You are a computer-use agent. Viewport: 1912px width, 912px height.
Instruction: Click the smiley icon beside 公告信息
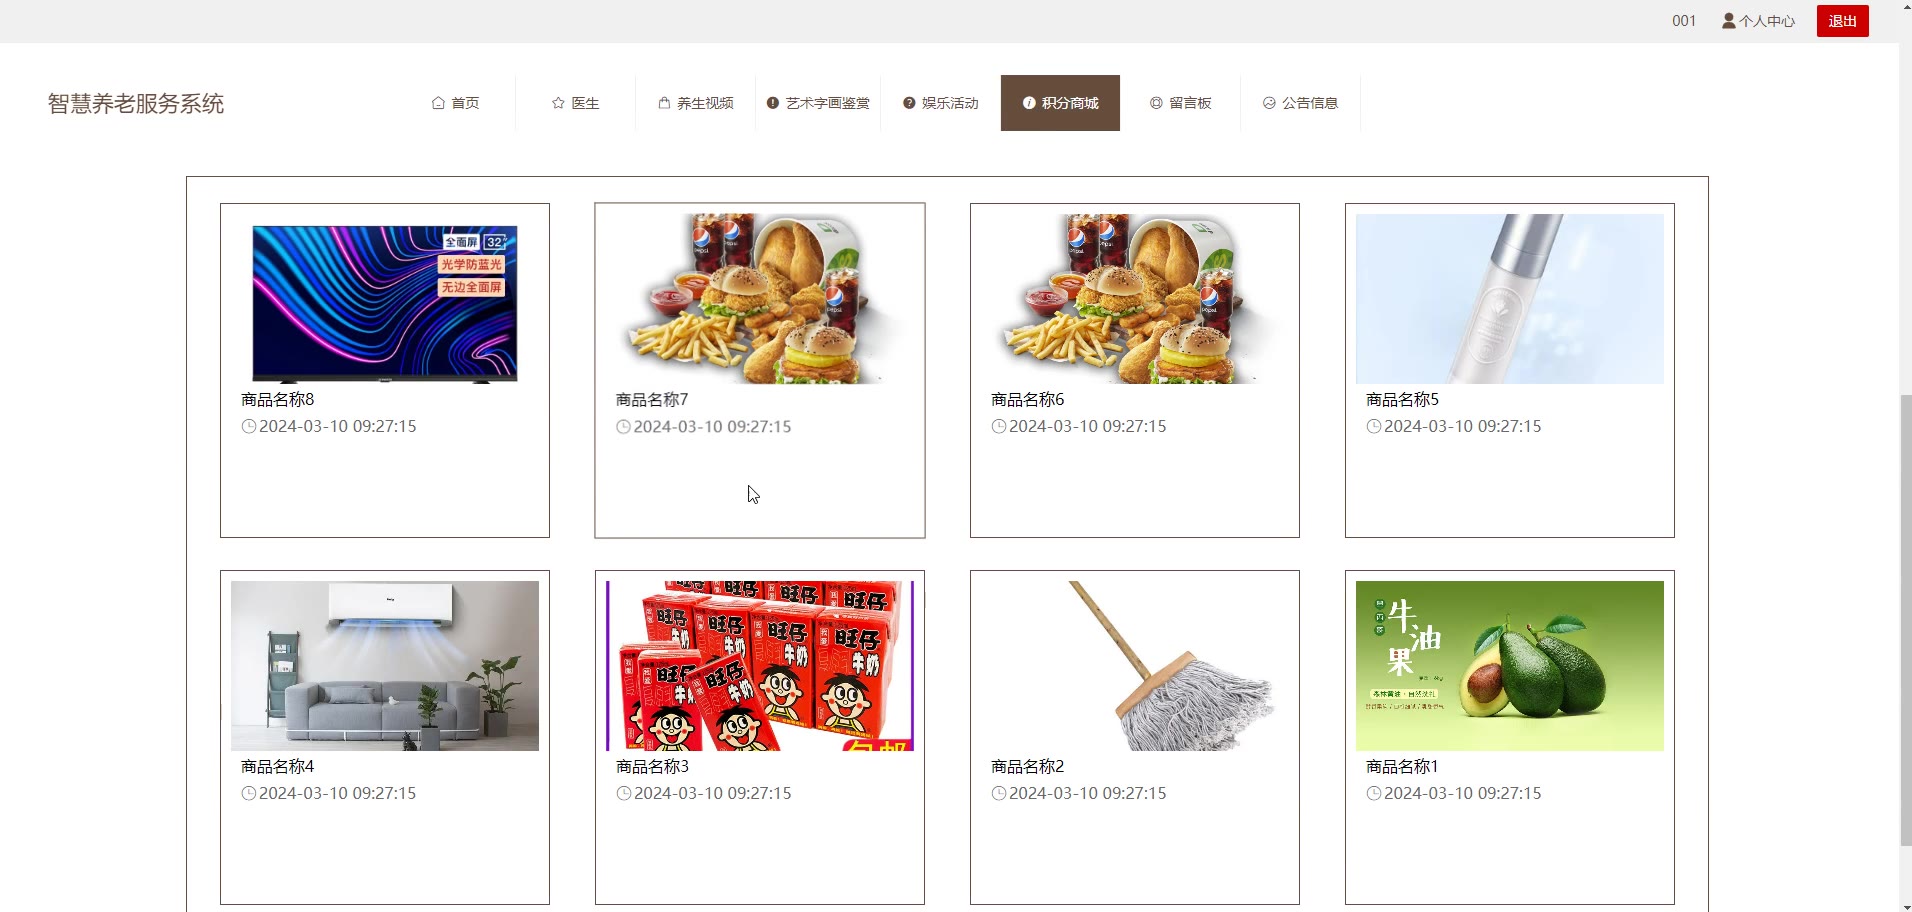1269,103
